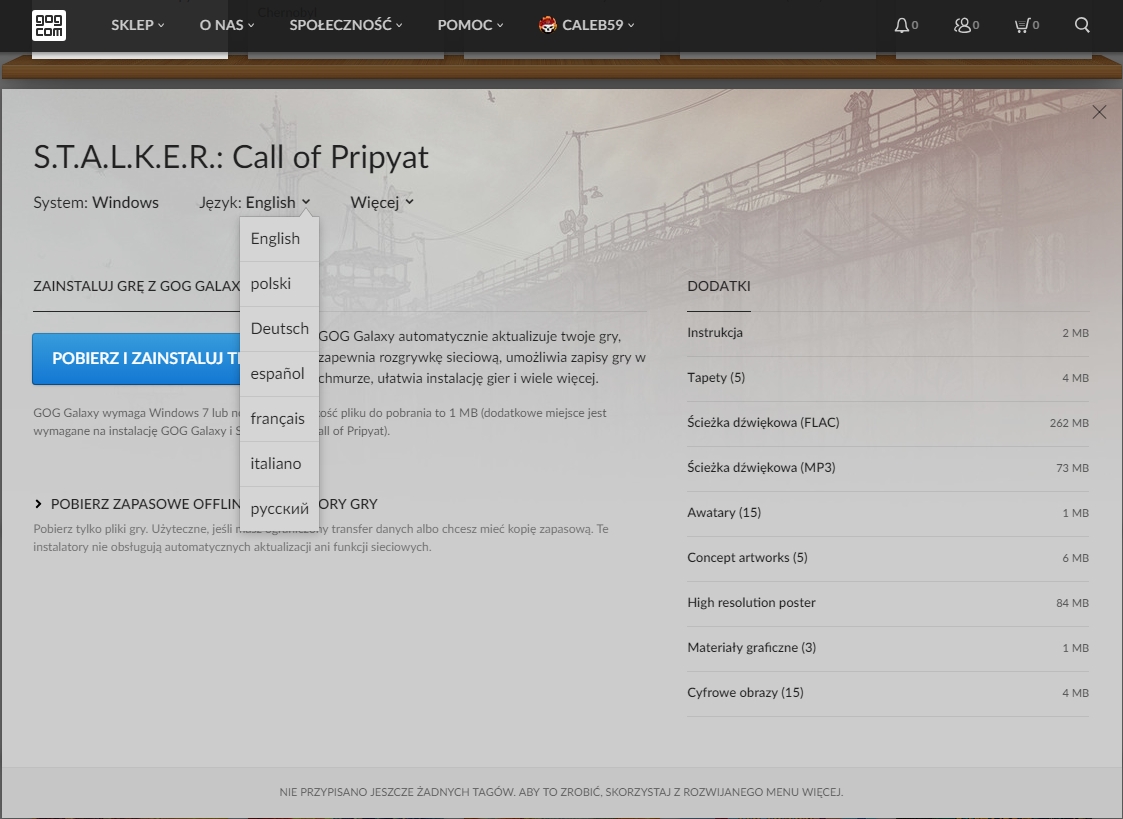Open the friends icon in header
Screen dimensions: 1123x819
[962, 25]
